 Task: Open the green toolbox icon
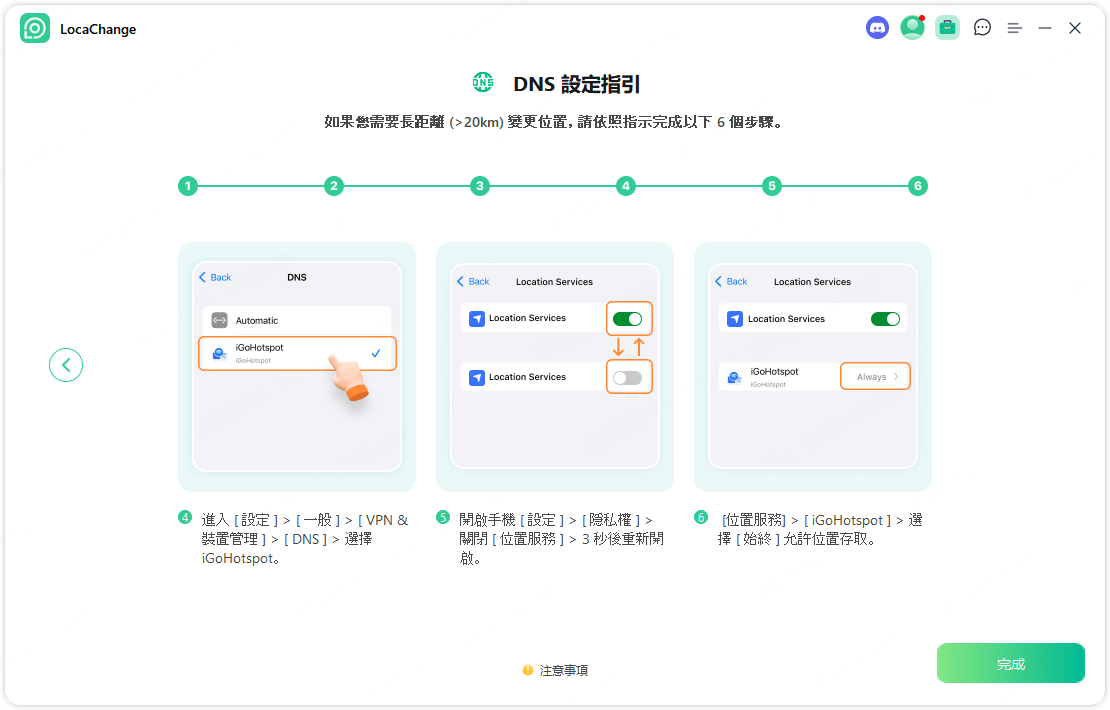point(947,28)
